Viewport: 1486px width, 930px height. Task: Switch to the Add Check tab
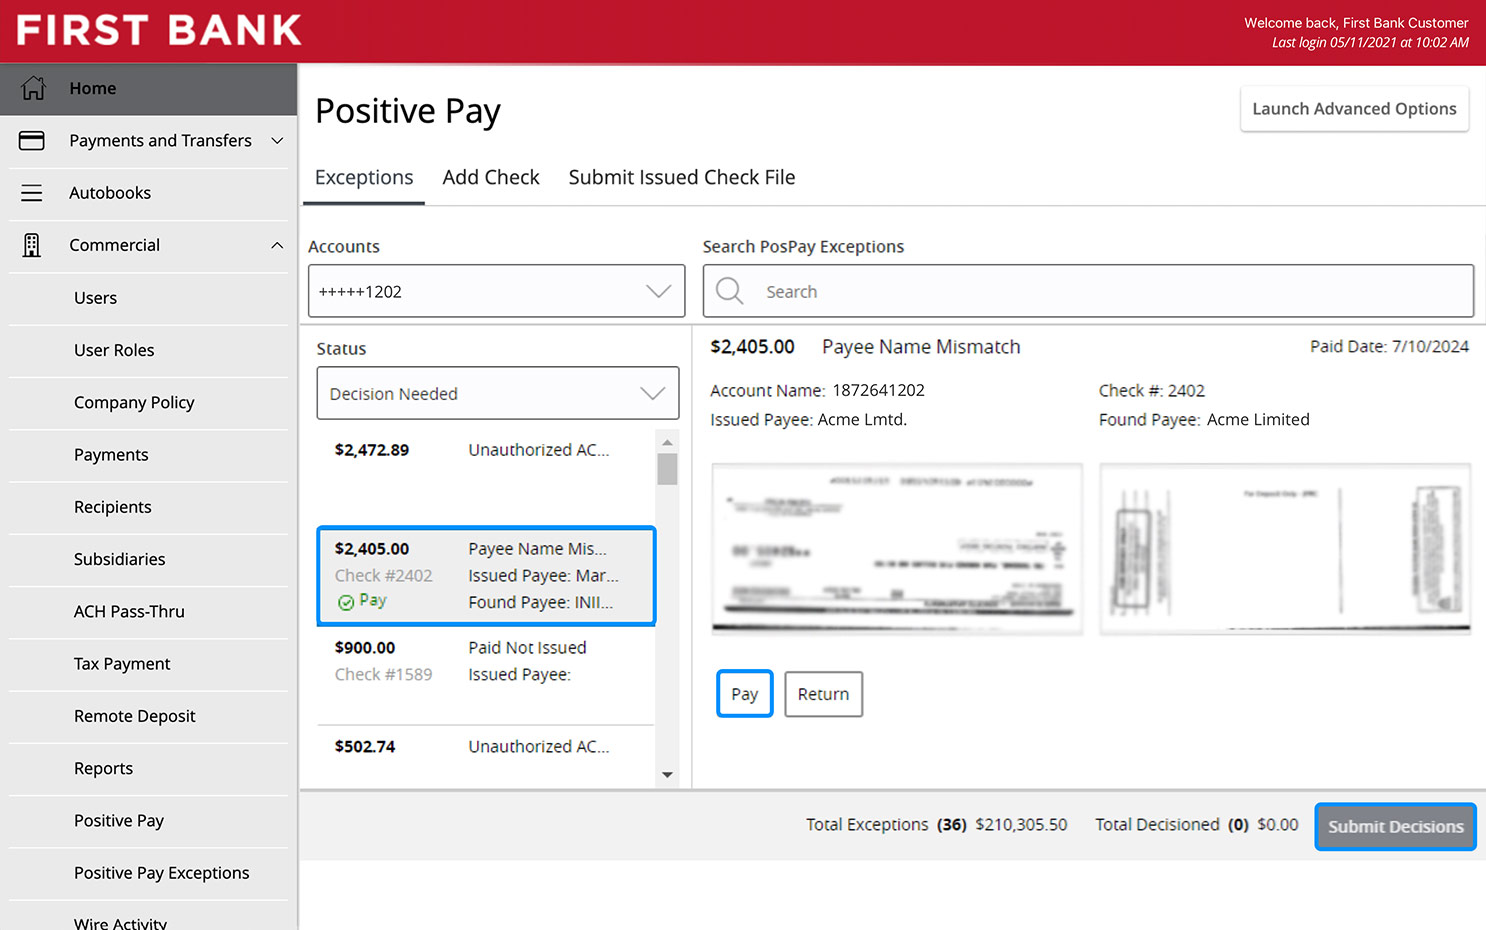pos(491,177)
